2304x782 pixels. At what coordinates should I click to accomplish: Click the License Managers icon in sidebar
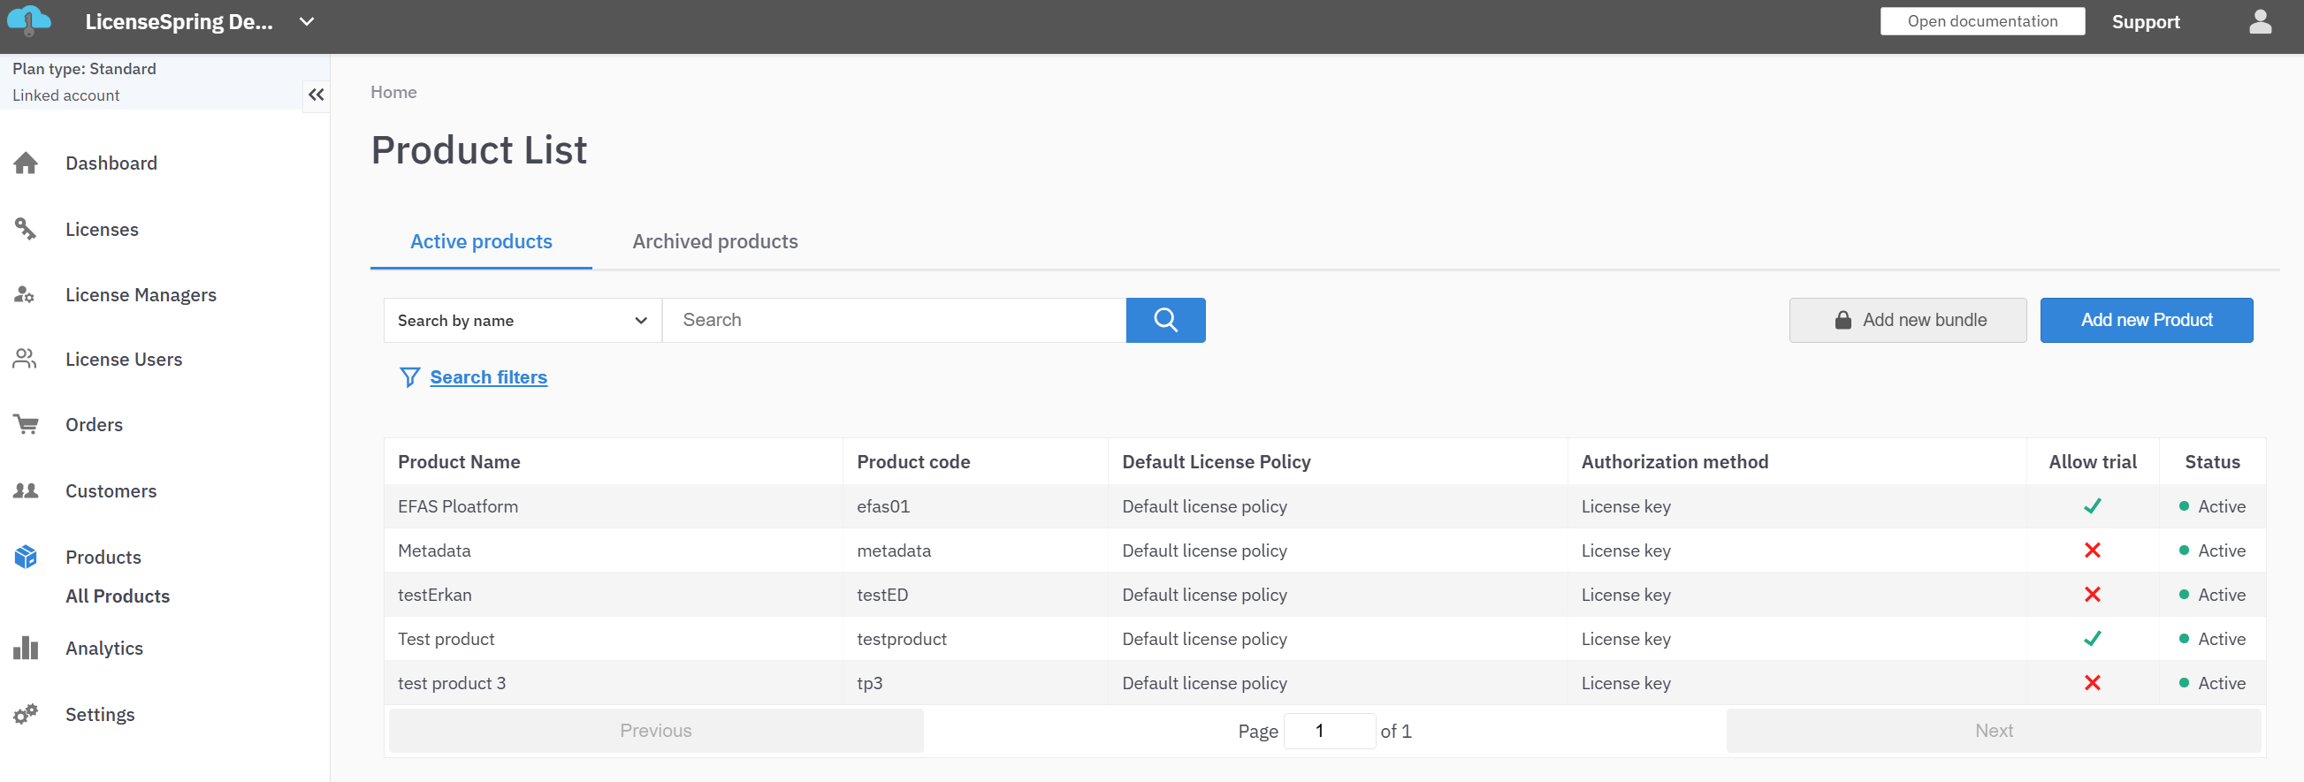(x=26, y=295)
